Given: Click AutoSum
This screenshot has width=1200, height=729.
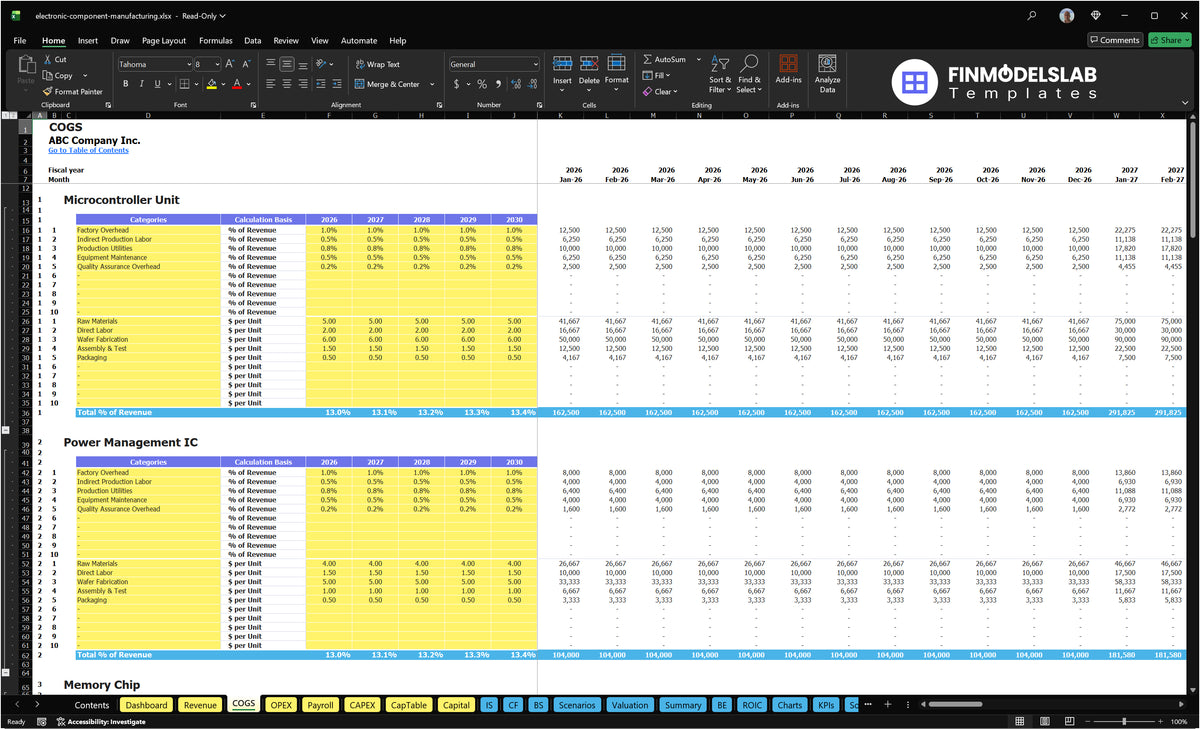Looking at the screenshot, I should tap(665, 60).
